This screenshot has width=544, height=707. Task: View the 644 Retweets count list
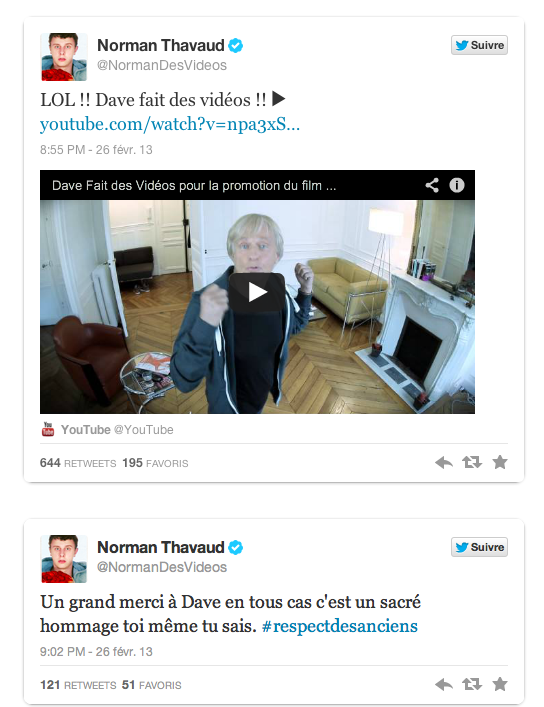point(78,463)
